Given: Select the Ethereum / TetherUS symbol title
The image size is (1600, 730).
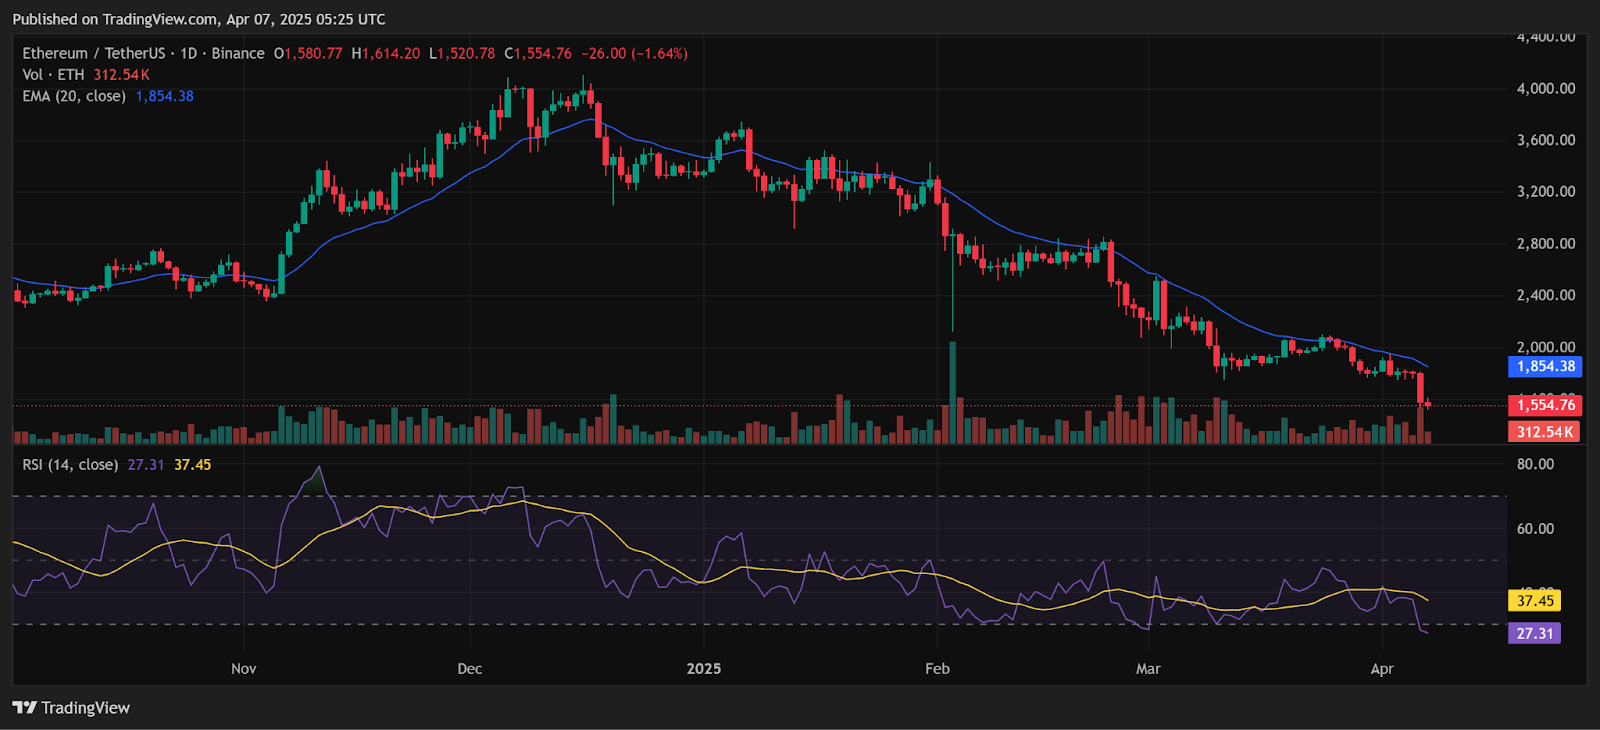Looking at the screenshot, I should (x=94, y=54).
